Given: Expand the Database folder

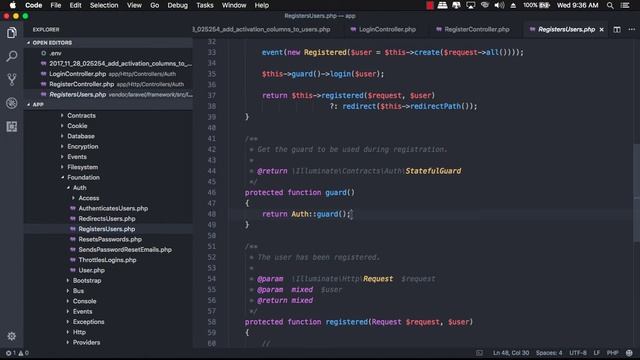Looking at the screenshot, I should click(x=62, y=136).
